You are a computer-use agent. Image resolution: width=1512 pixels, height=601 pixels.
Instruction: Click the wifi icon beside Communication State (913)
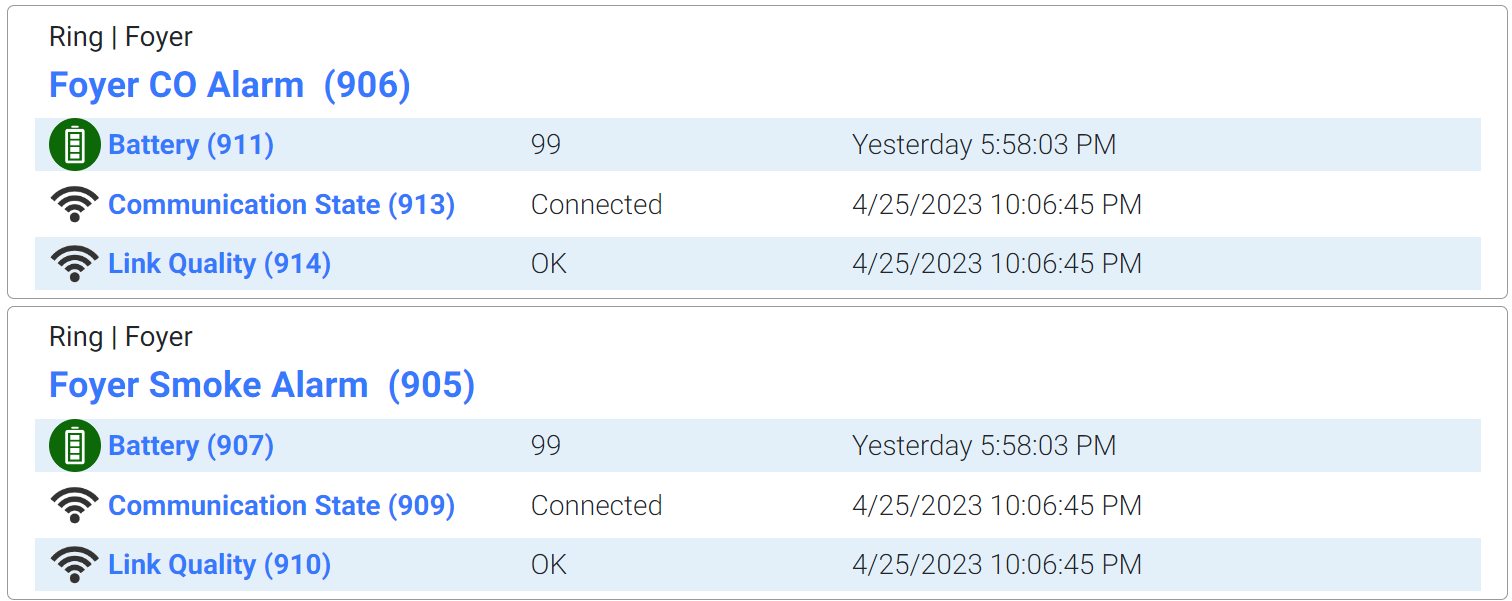(x=75, y=204)
